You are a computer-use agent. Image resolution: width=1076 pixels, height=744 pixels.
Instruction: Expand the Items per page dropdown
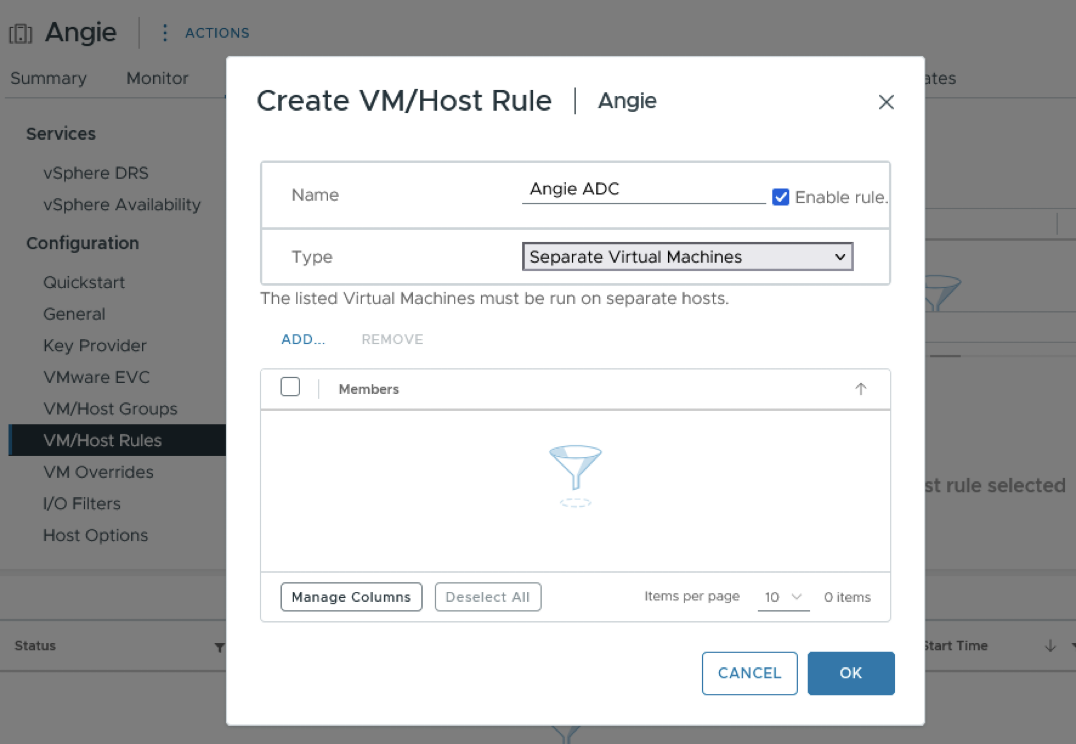(x=783, y=597)
